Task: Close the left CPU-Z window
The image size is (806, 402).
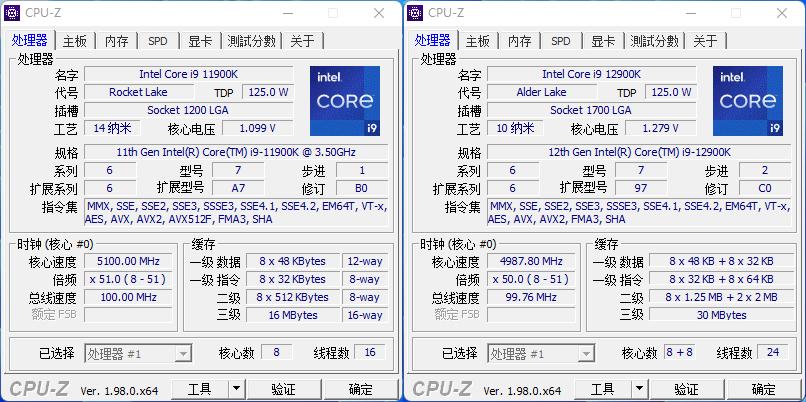Action: tap(379, 13)
